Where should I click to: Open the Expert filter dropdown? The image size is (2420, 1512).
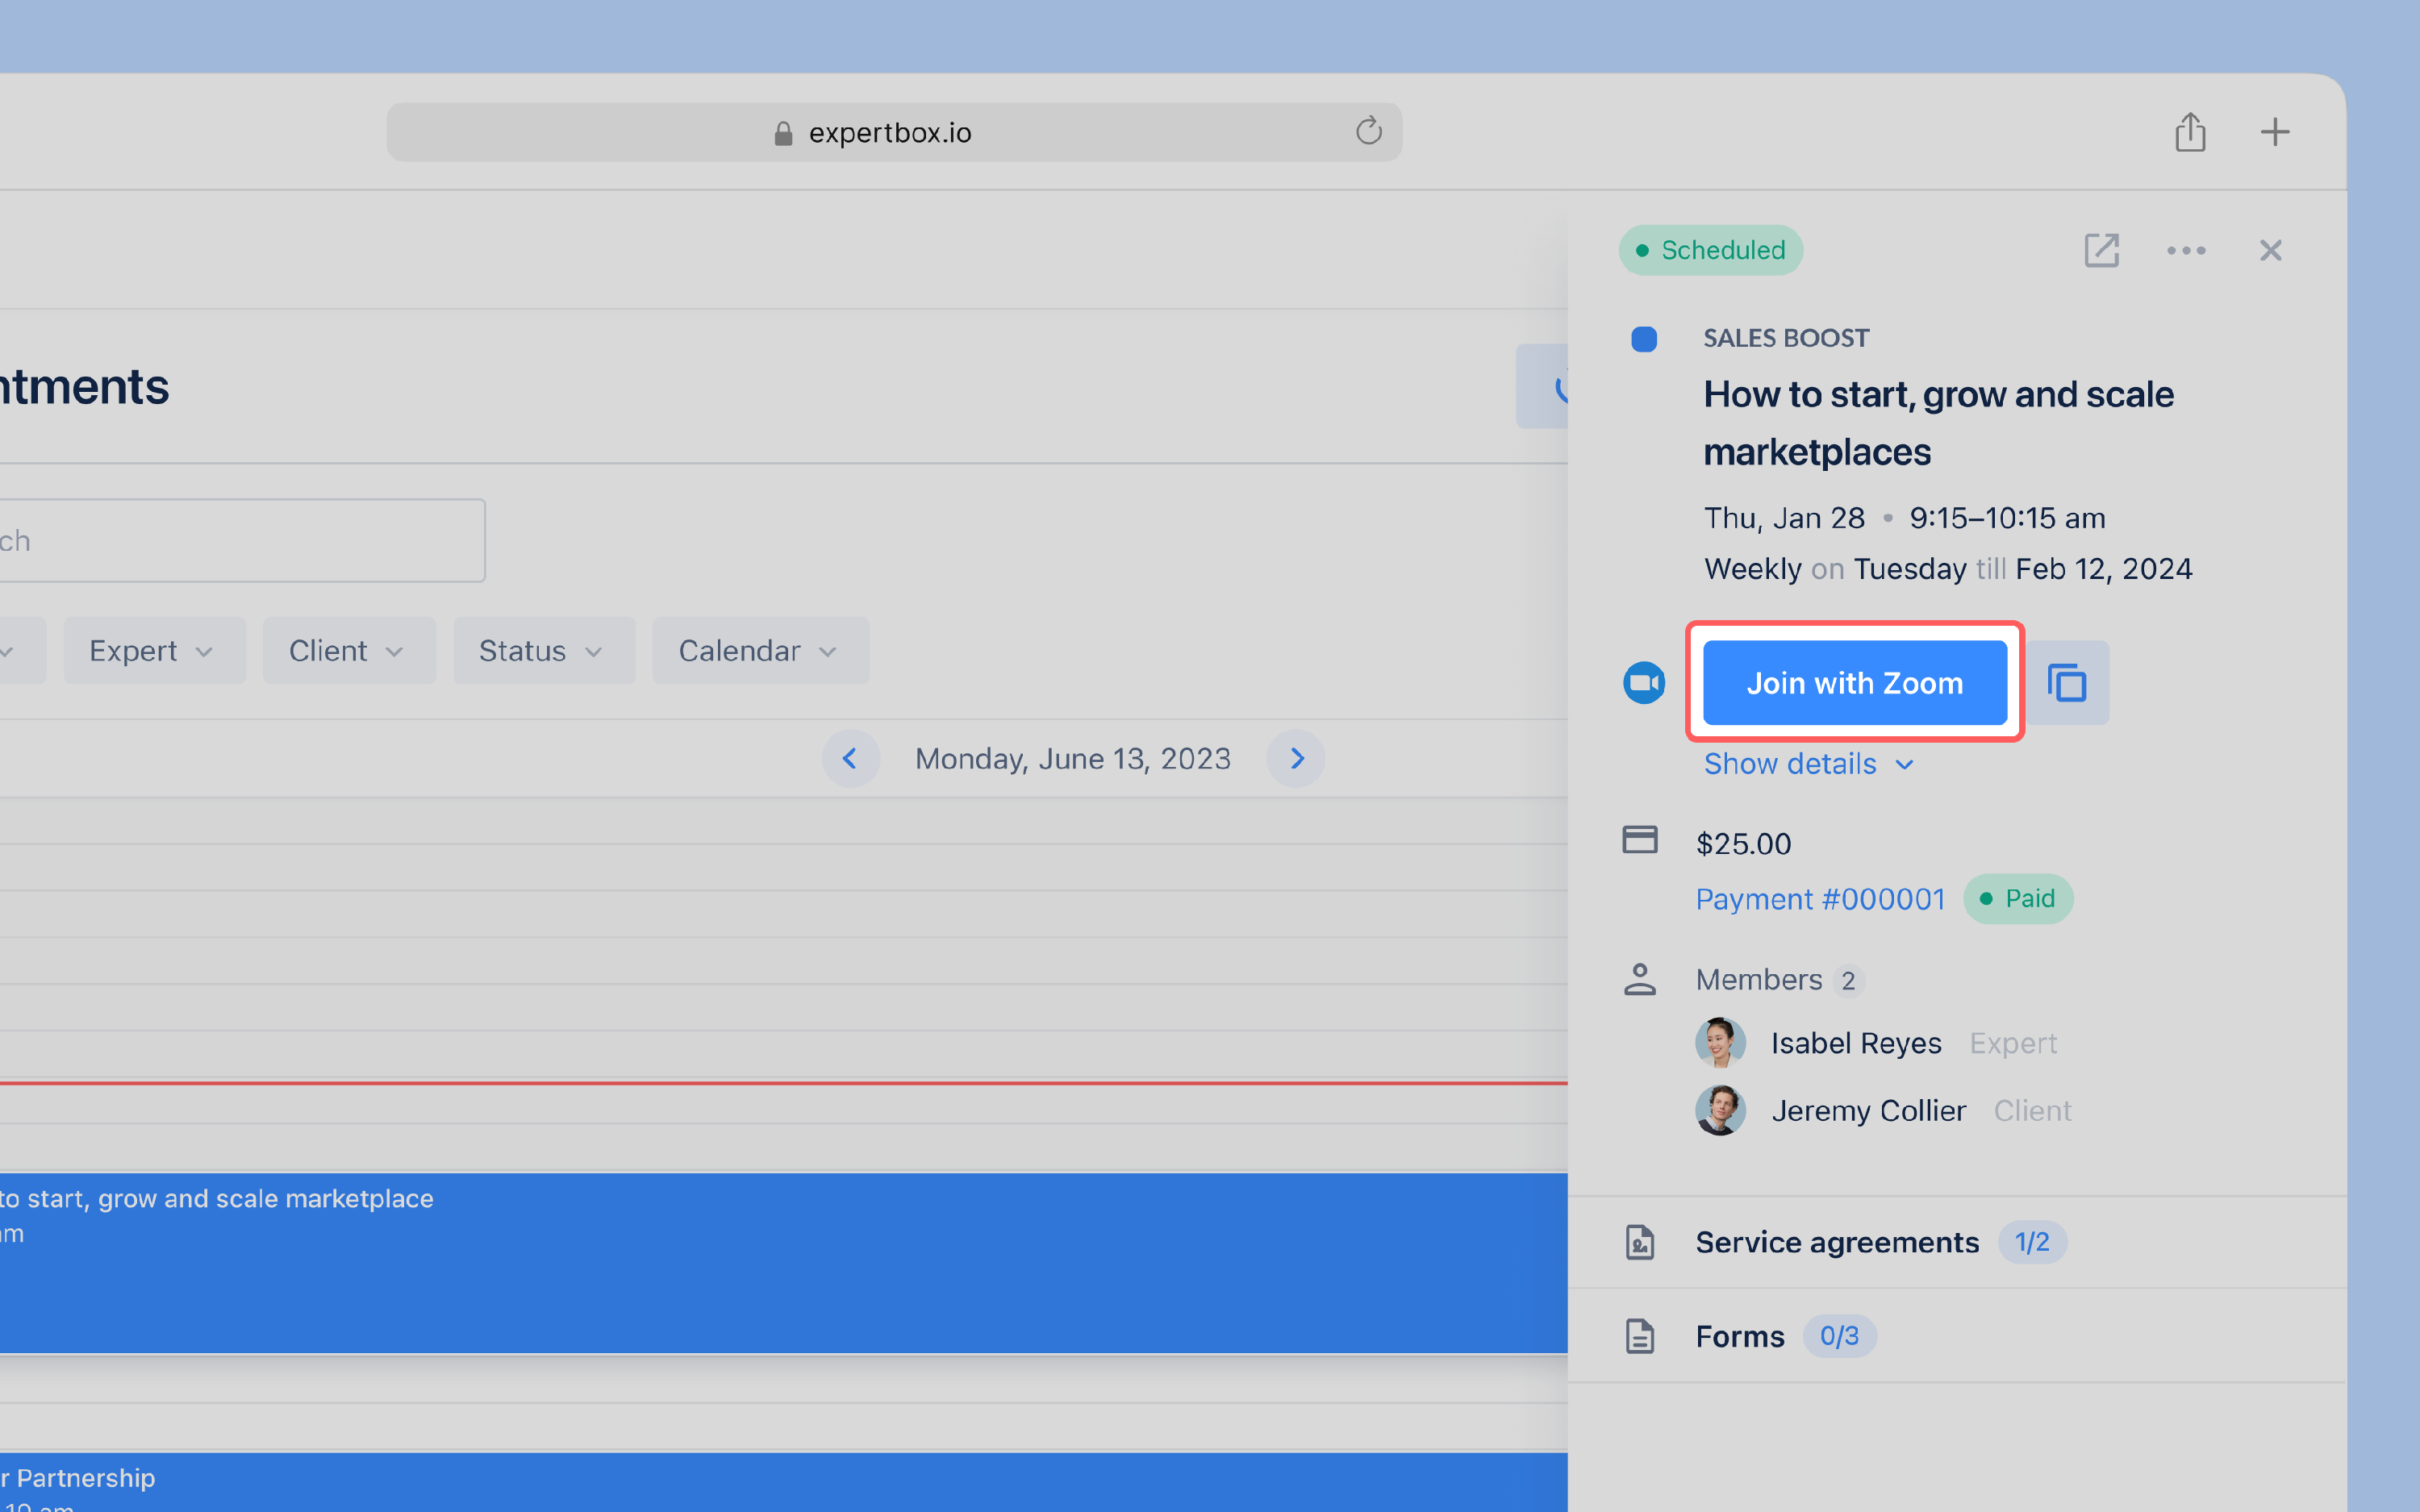pos(154,651)
